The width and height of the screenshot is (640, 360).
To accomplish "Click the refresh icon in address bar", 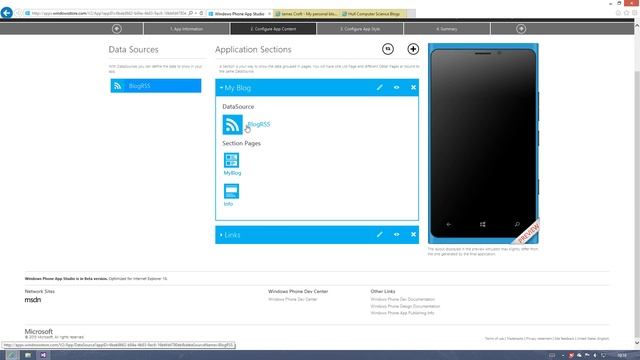I will 201,13.
